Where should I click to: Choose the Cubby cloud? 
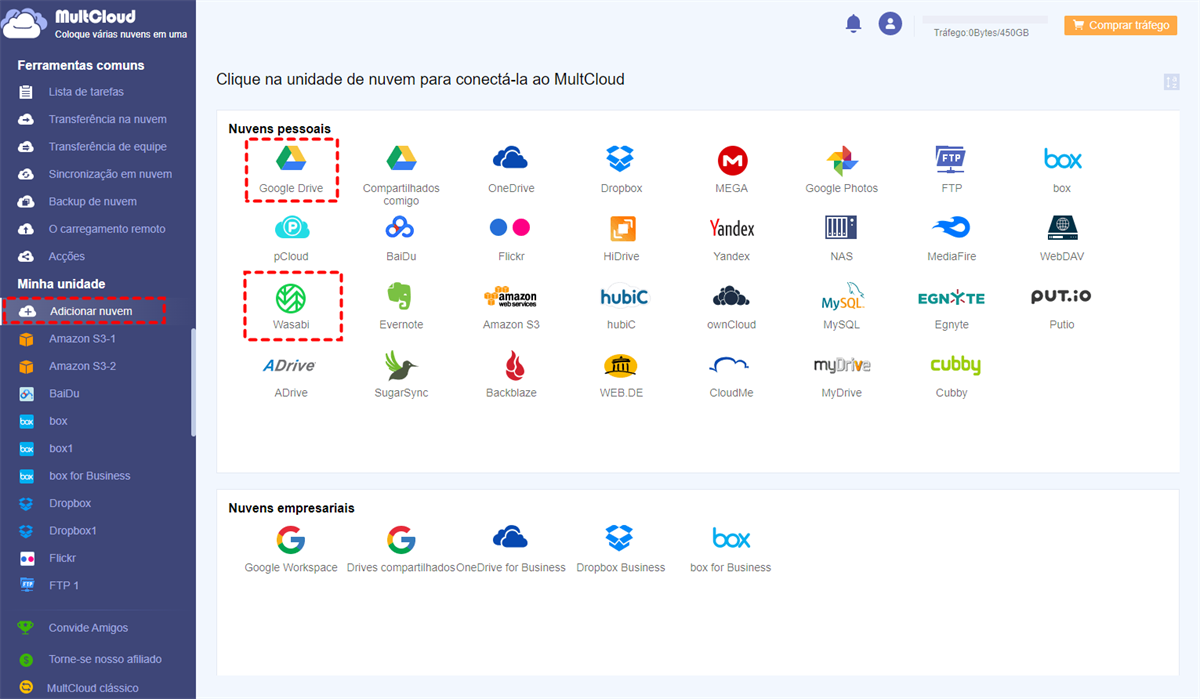955,374
